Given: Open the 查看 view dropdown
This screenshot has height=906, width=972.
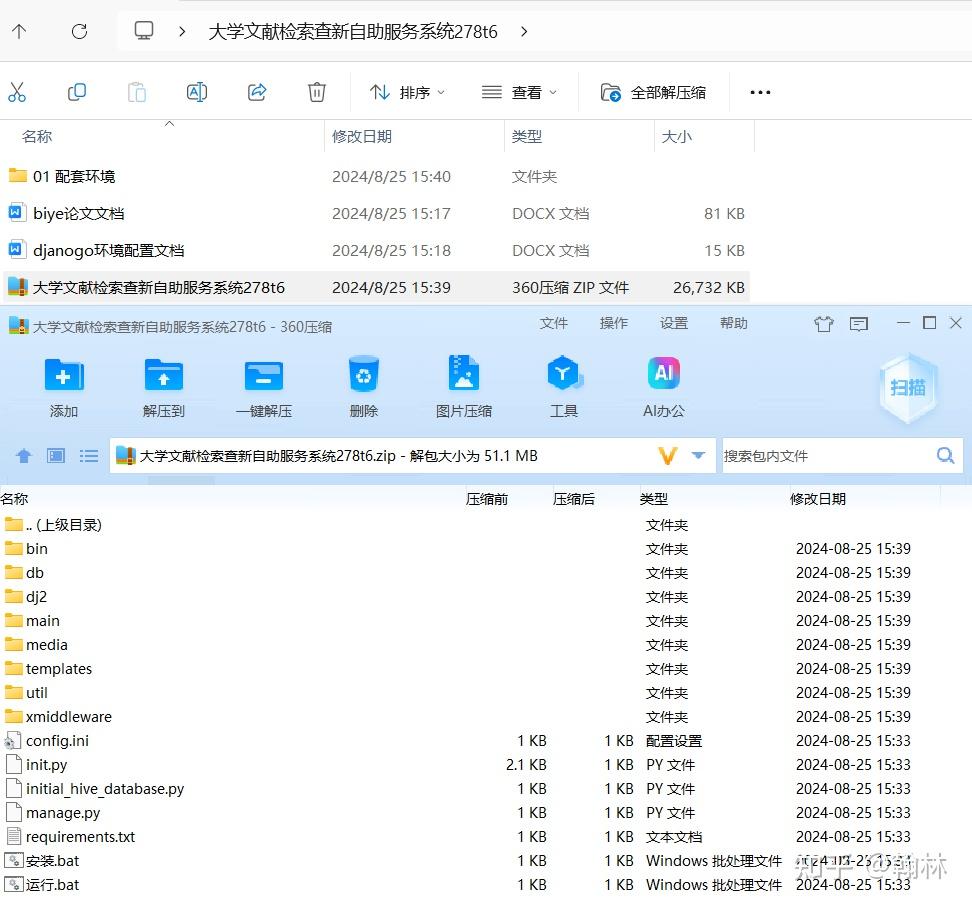Looking at the screenshot, I should click(x=519, y=92).
